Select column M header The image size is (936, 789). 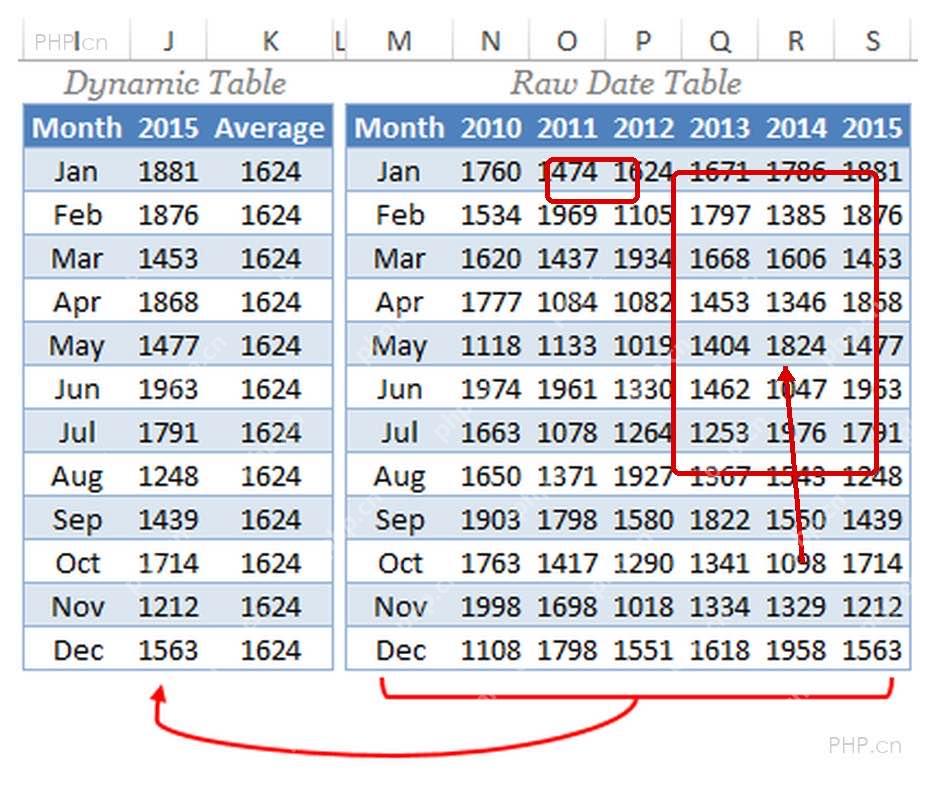coord(399,41)
